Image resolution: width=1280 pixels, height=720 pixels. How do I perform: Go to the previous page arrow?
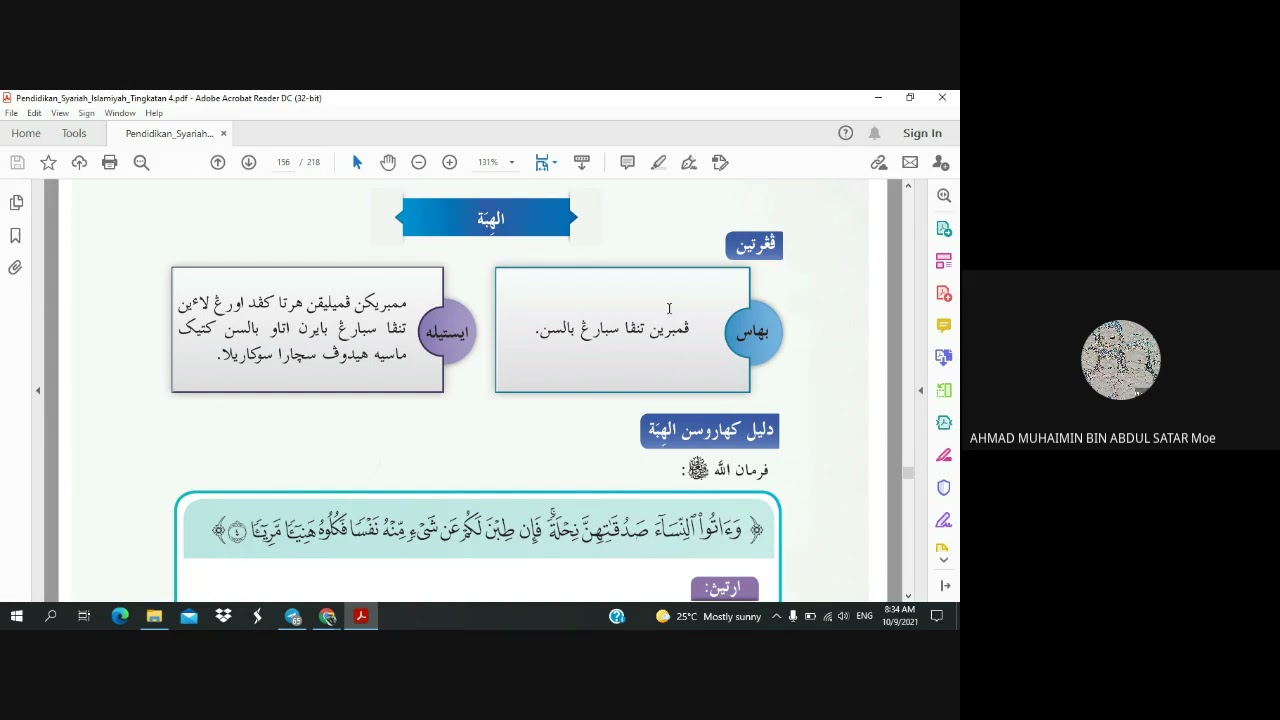pos(218,162)
